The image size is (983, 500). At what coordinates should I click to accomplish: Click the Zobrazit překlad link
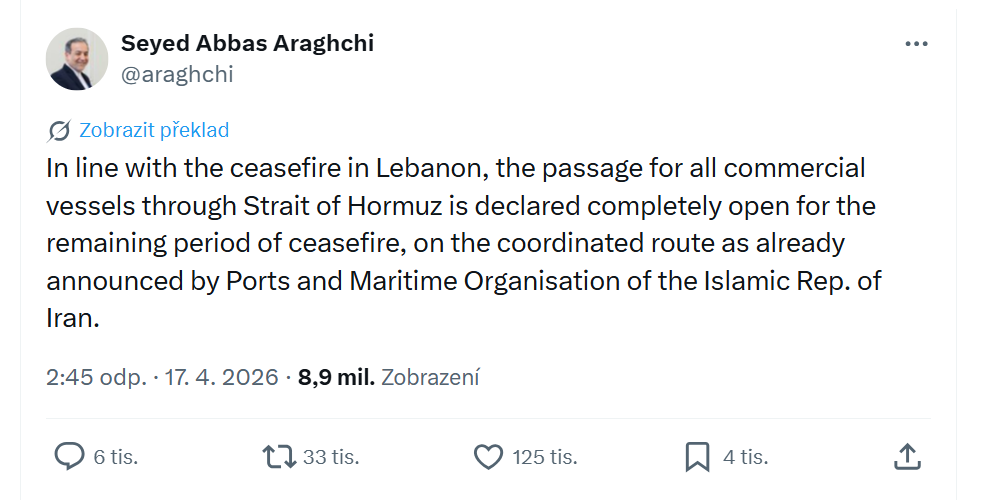[x=154, y=130]
